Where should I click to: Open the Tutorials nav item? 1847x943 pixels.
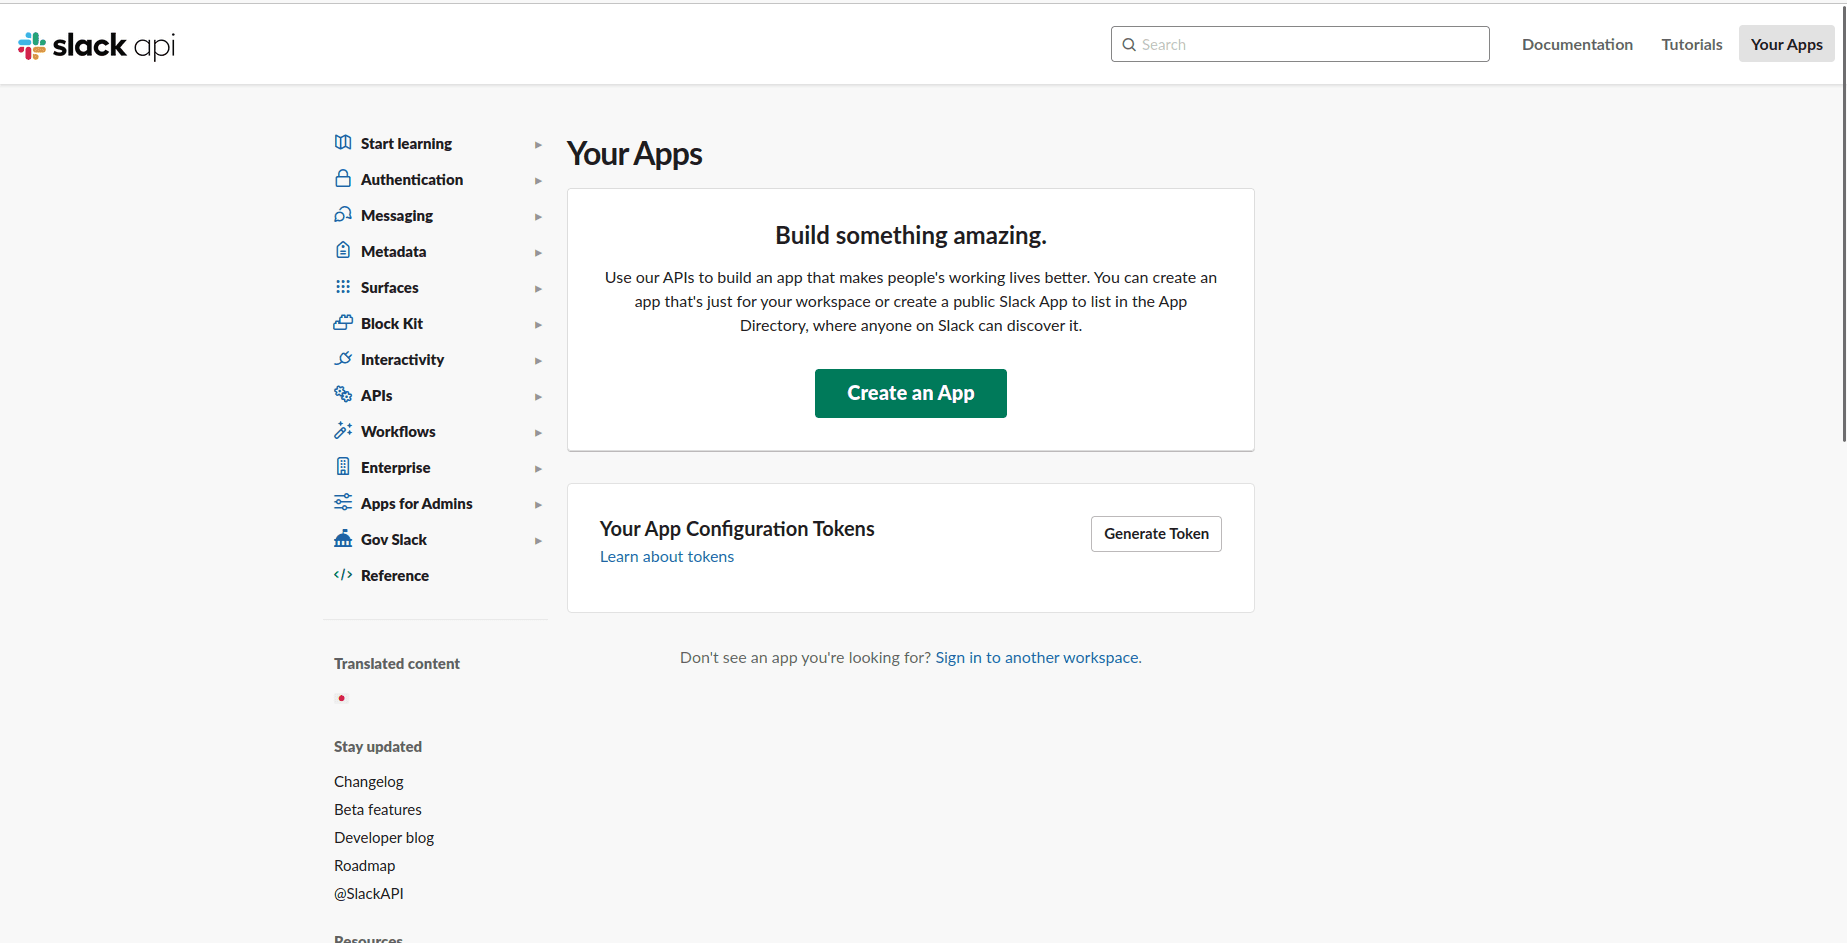[x=1692, y=44]
